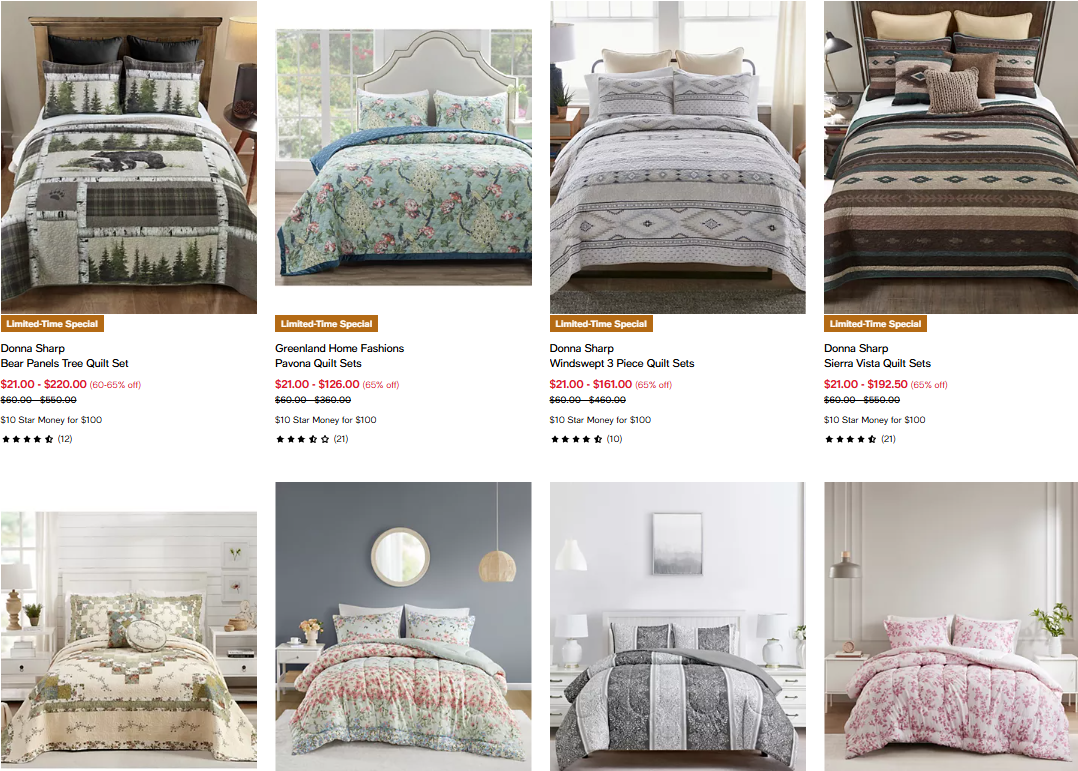The width and height of the screenshot is (1078, 771).
Task: Open star rating with 12 reviews
Action: click(37, 439)
